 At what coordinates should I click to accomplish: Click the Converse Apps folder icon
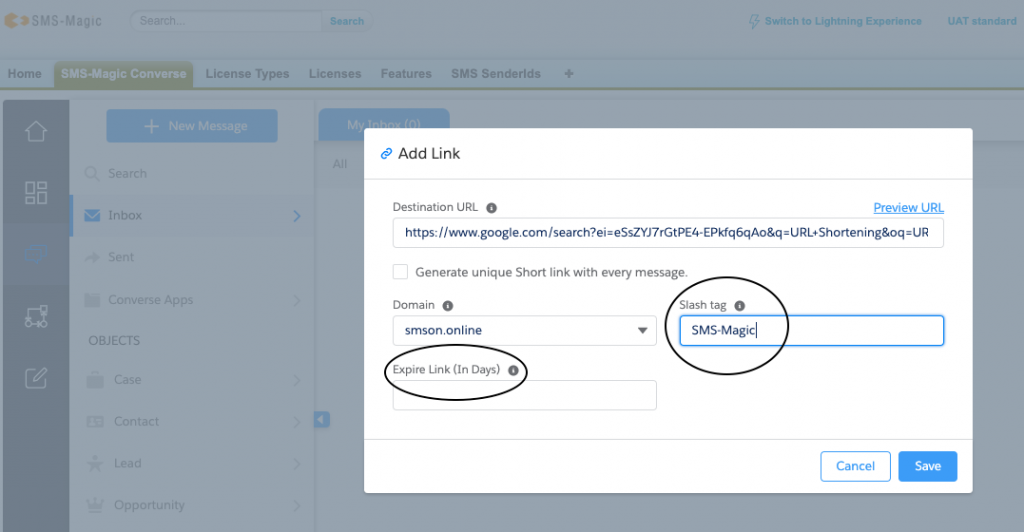(92, 300)
